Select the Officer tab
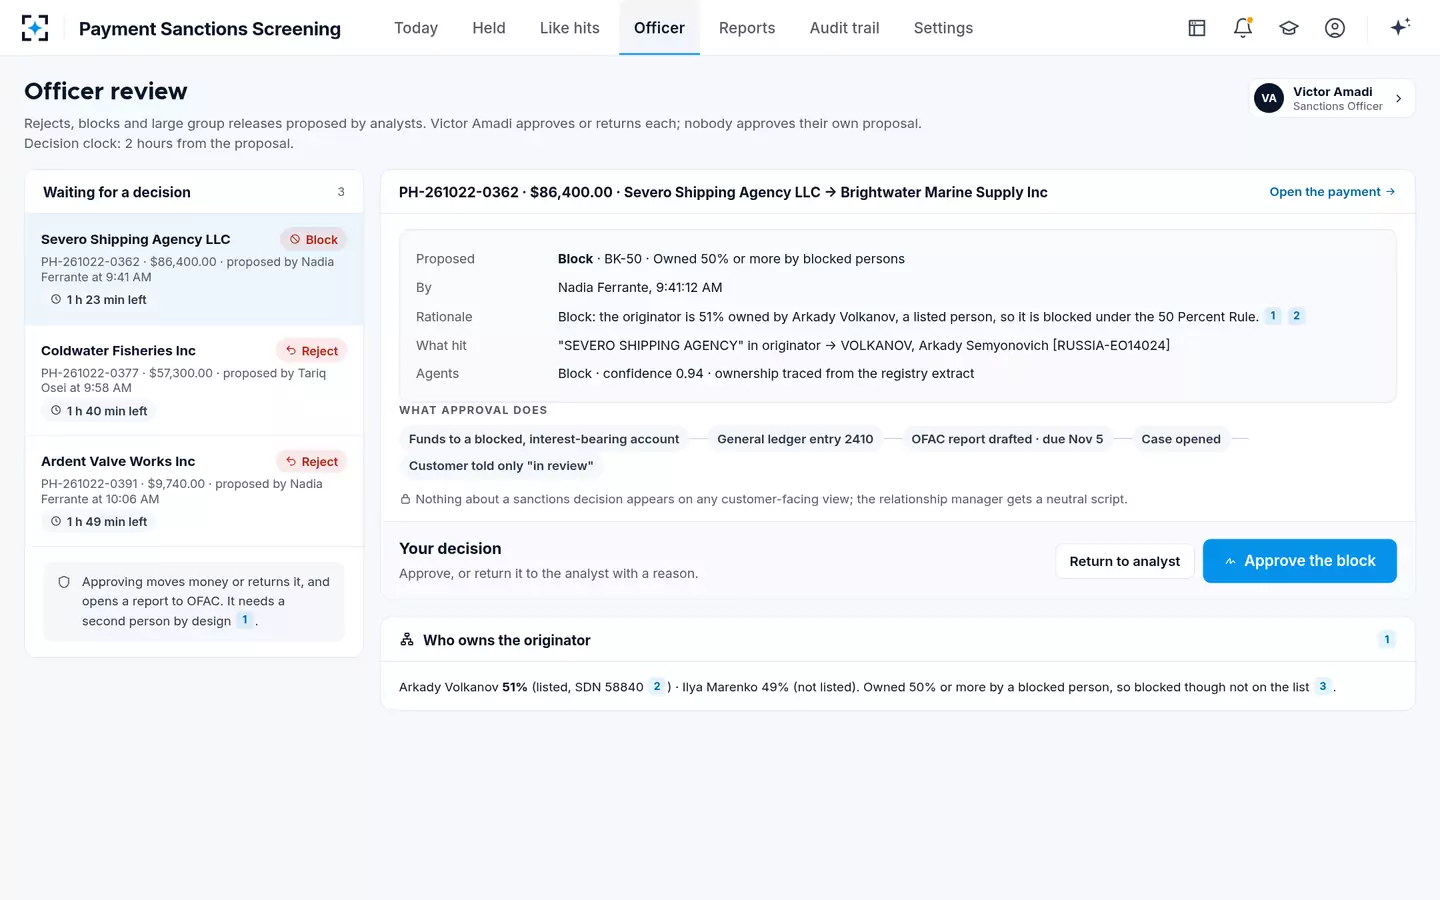 (659, 28)
